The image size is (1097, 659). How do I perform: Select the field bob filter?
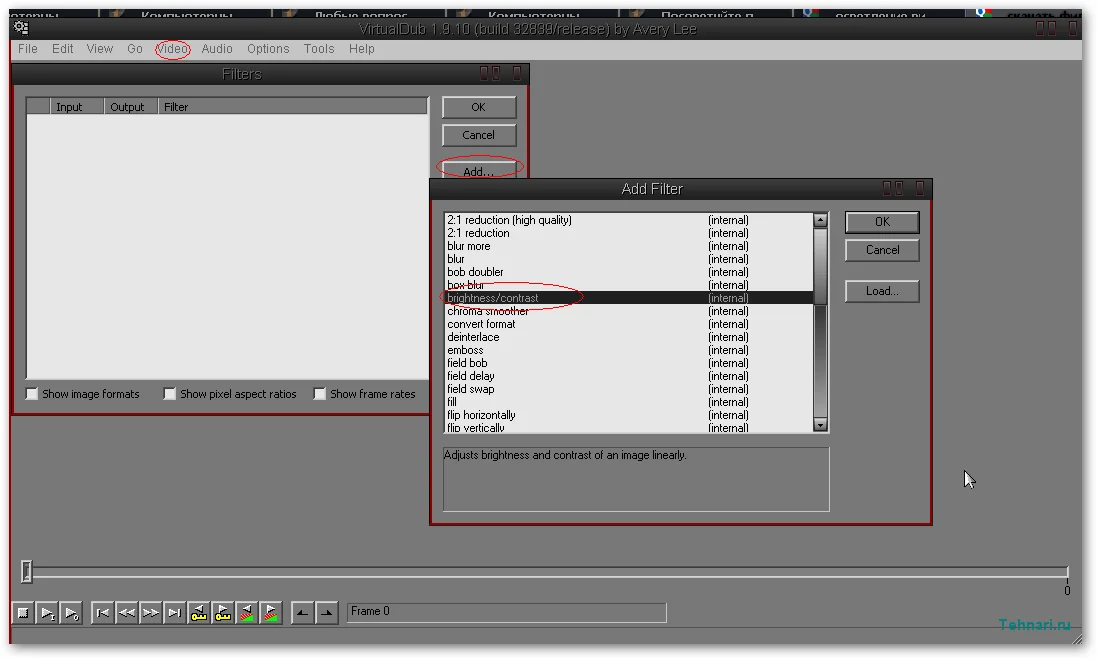point(628,363)
